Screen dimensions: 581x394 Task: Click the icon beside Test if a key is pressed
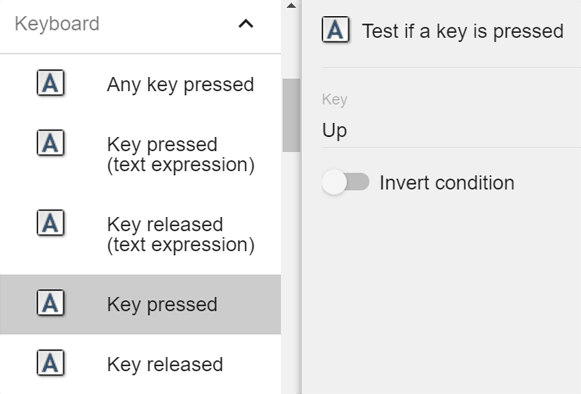335,29
